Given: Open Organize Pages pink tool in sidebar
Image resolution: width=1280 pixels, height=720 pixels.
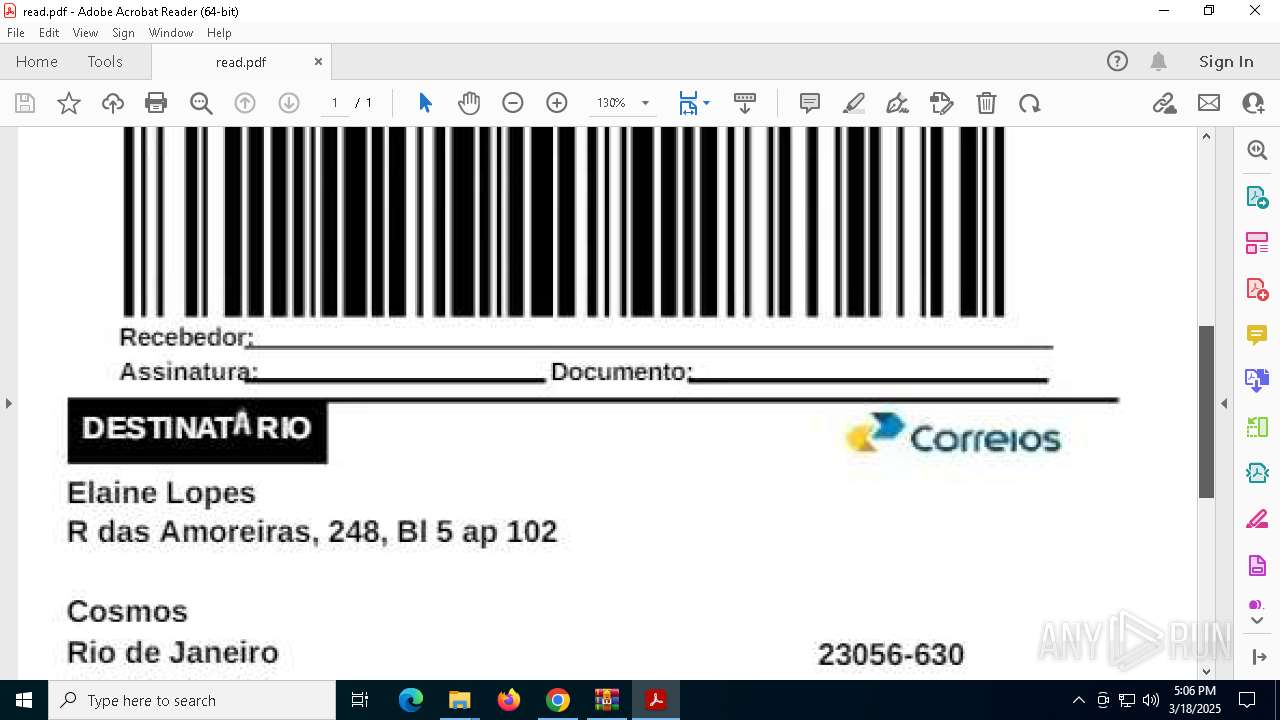Looking at the screenshot, I should [x=1257, y=243].
